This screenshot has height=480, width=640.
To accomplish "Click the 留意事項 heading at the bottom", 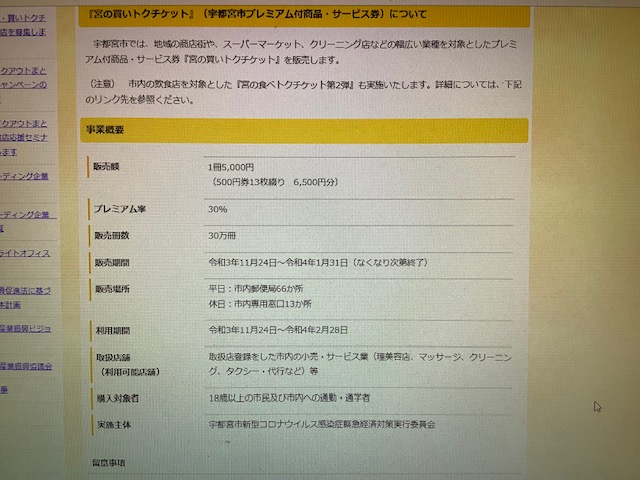I will click(112, 464).
